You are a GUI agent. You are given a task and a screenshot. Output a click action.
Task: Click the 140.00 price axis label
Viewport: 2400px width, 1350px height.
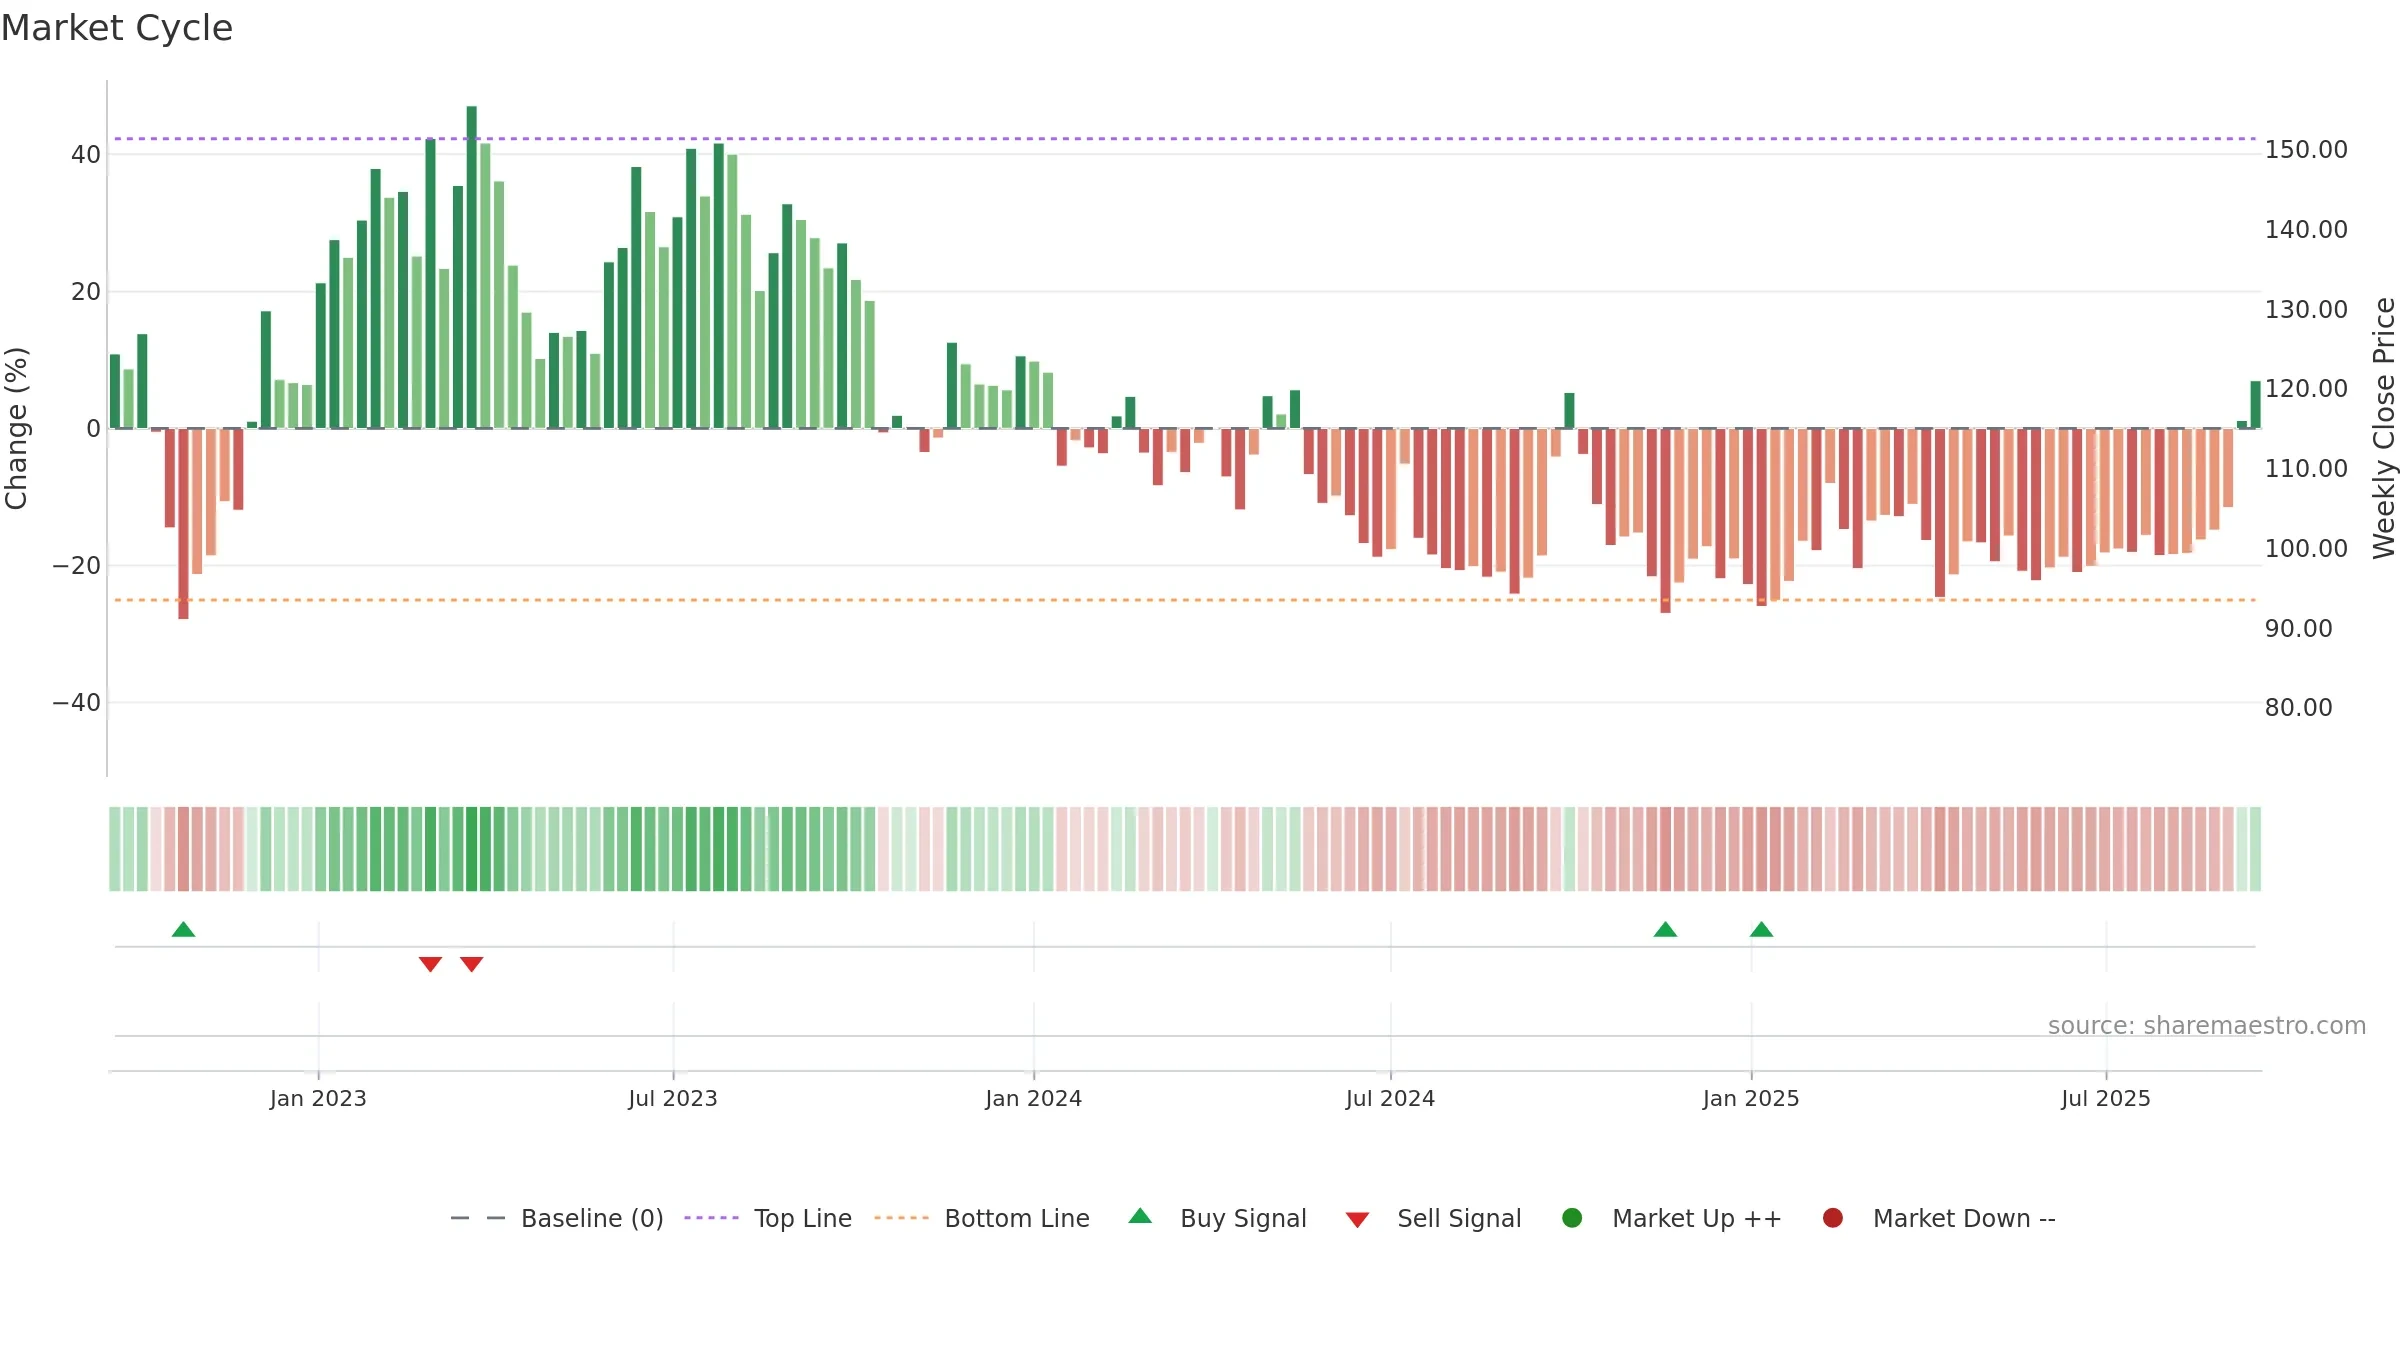click(2306, 230)
